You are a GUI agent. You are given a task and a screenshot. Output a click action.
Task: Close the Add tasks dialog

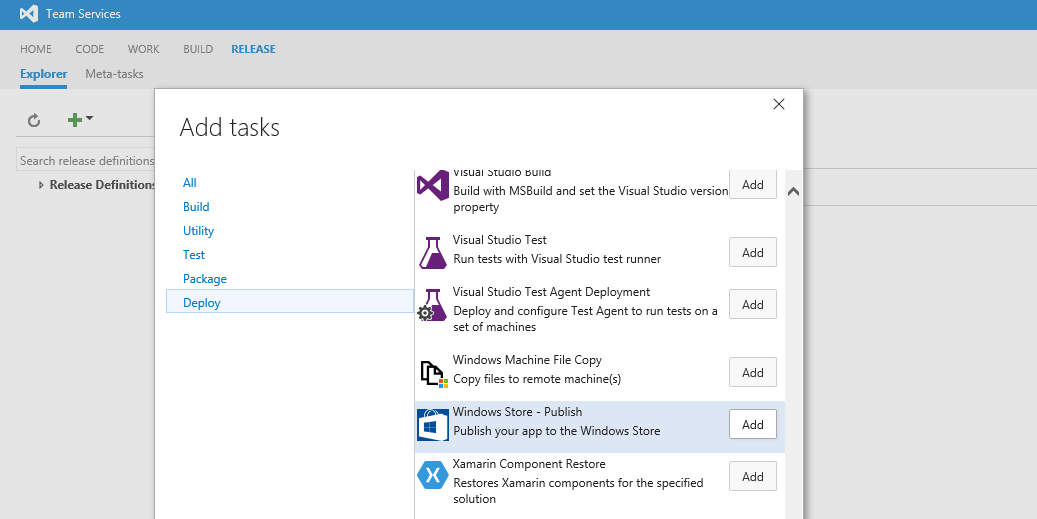[x=778, y=104]
